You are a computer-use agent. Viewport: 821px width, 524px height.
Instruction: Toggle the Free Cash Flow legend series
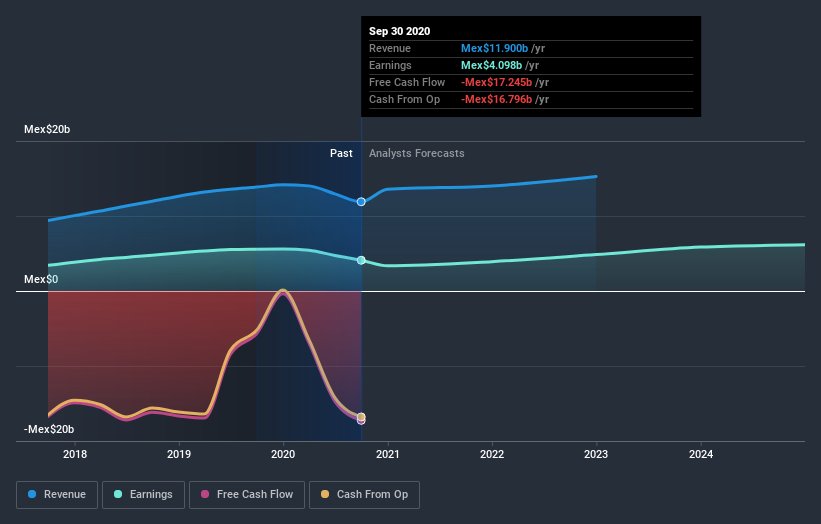[x=247, y=495]
